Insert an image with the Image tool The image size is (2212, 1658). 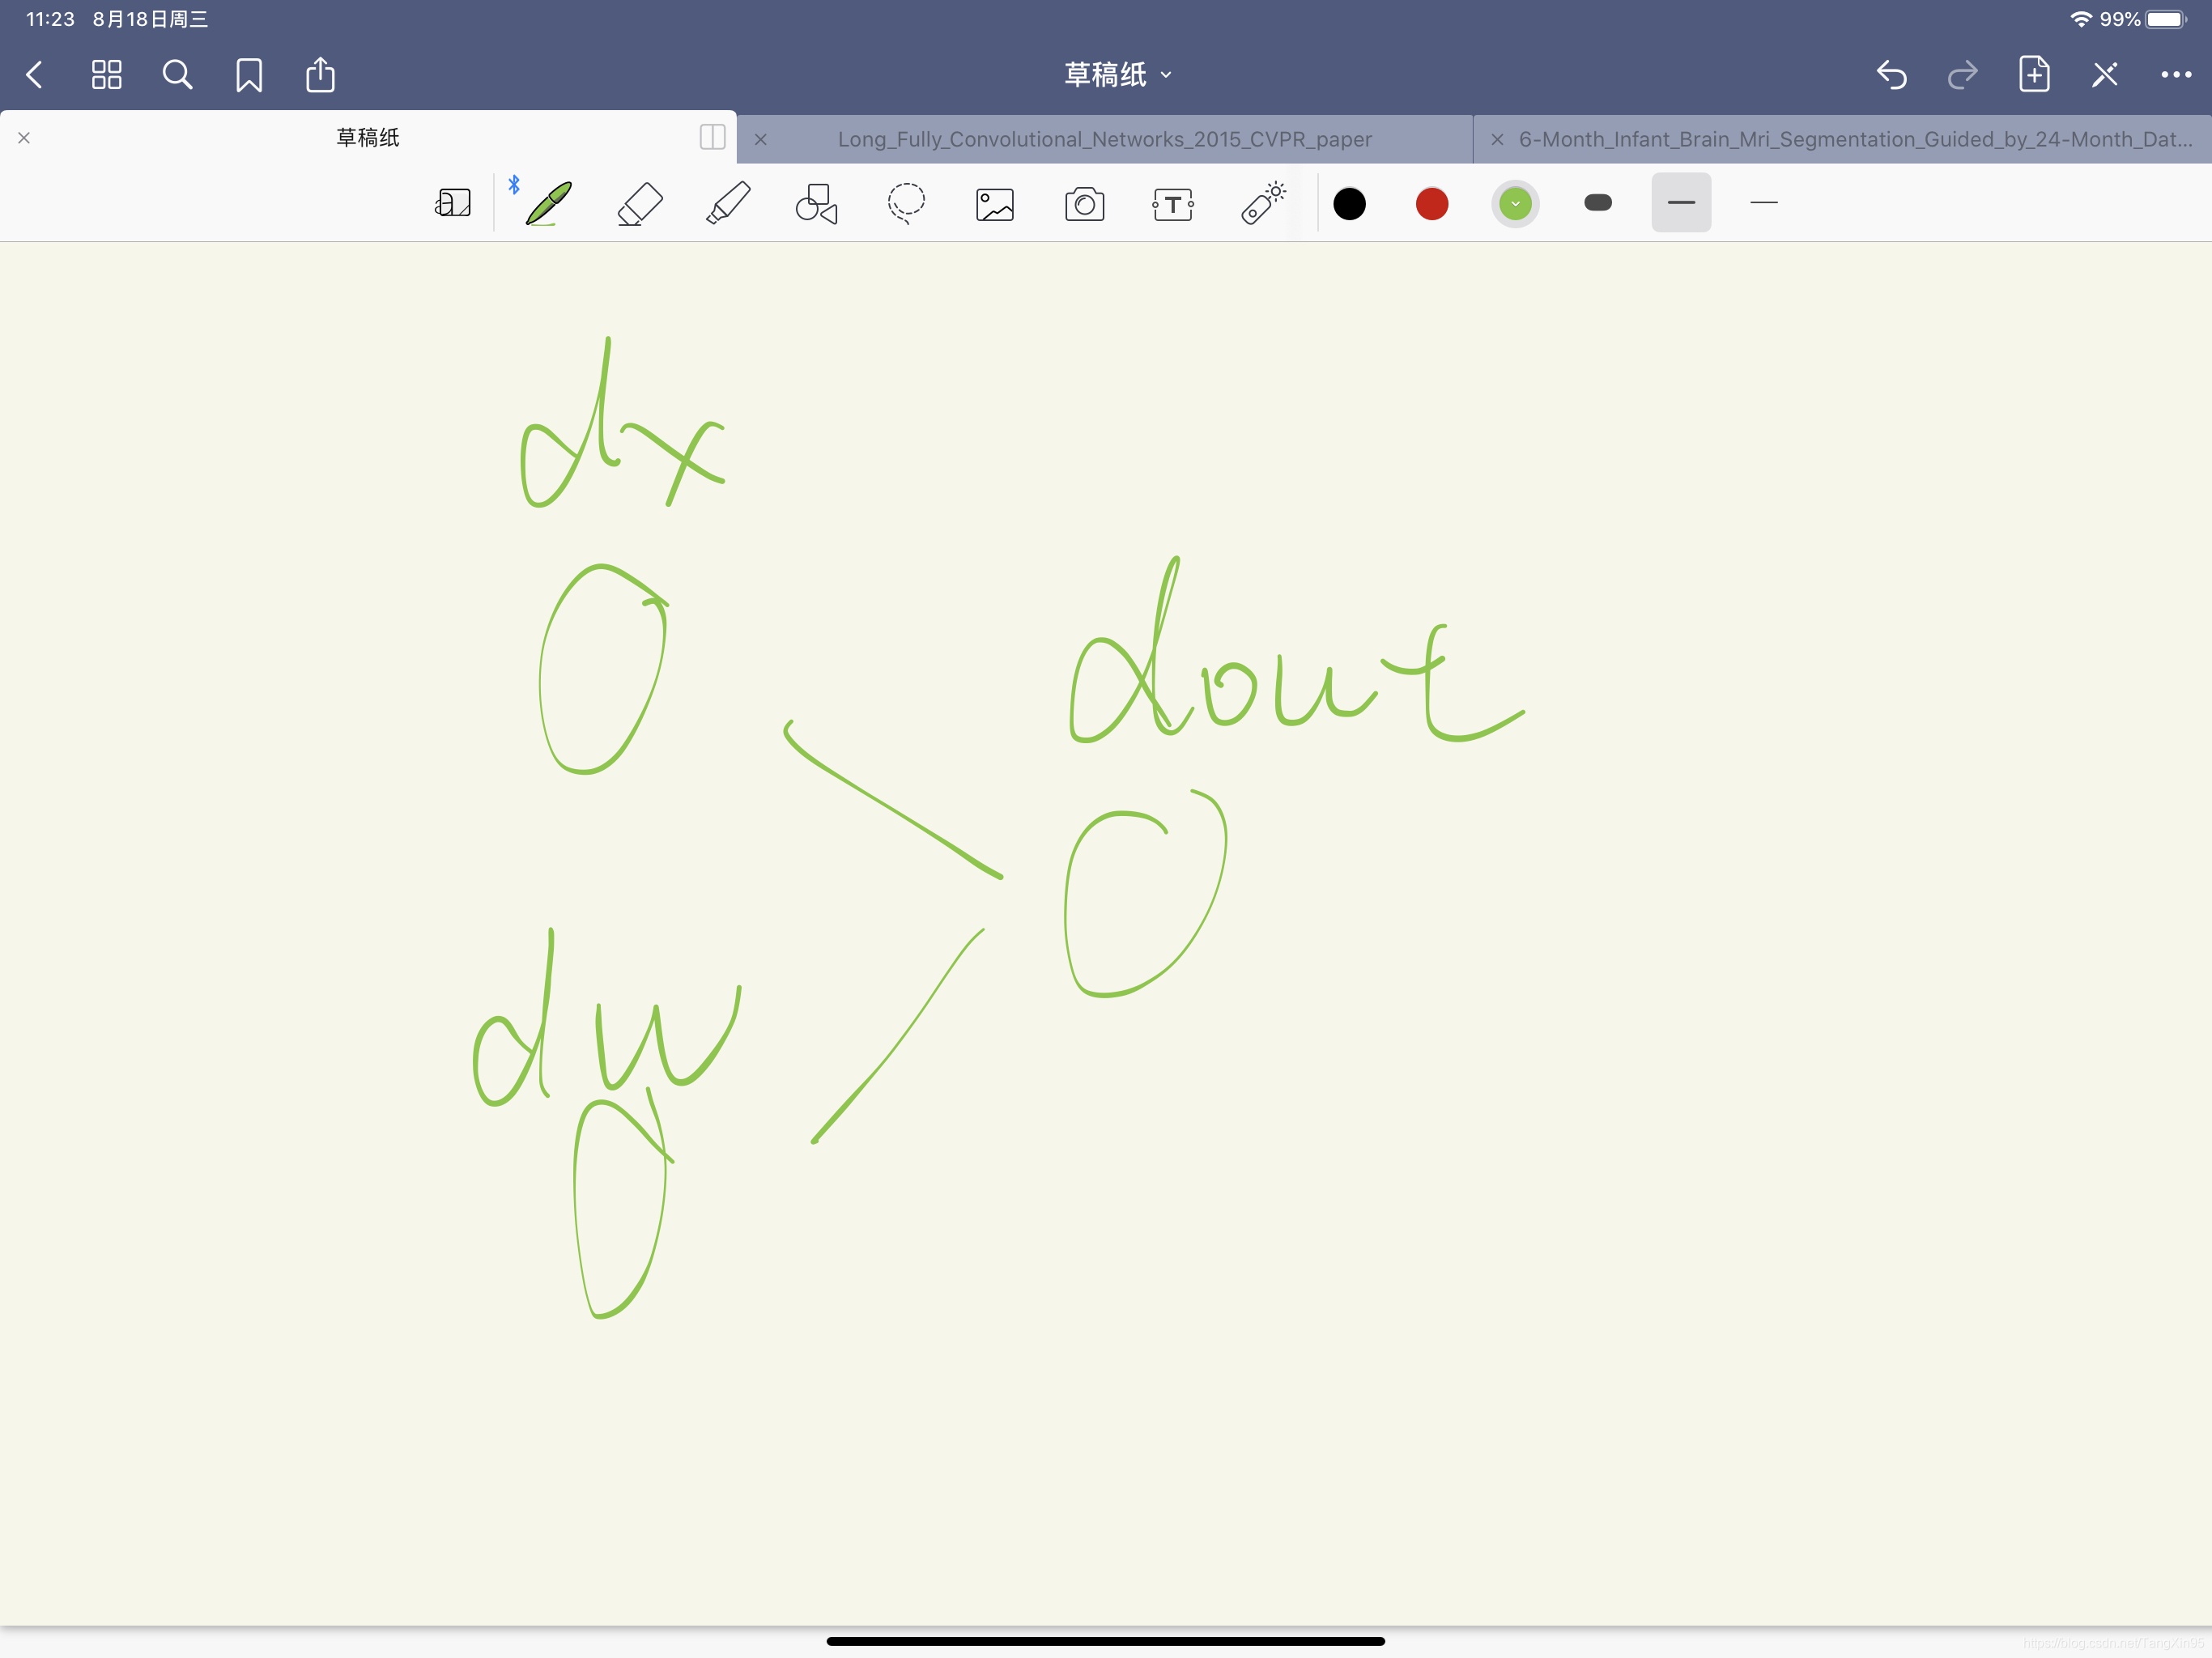(995, 204)
